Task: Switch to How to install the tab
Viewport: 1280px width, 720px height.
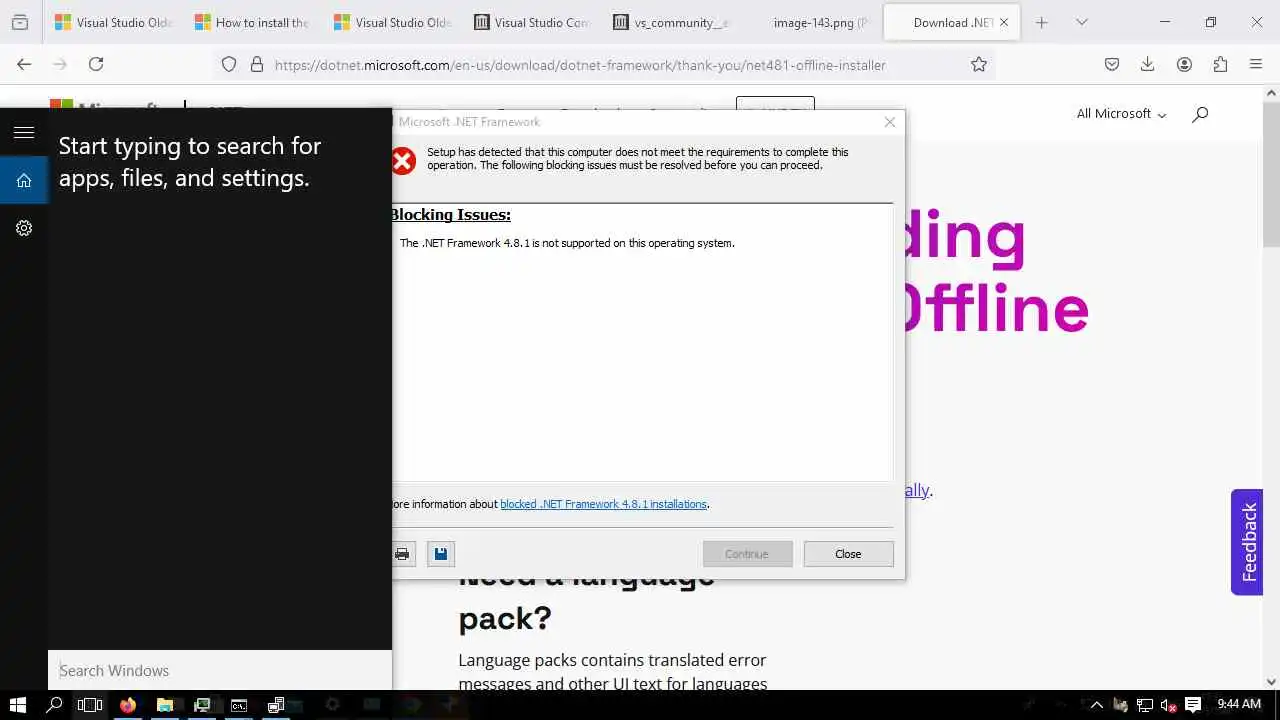Action: click(252, 22)
